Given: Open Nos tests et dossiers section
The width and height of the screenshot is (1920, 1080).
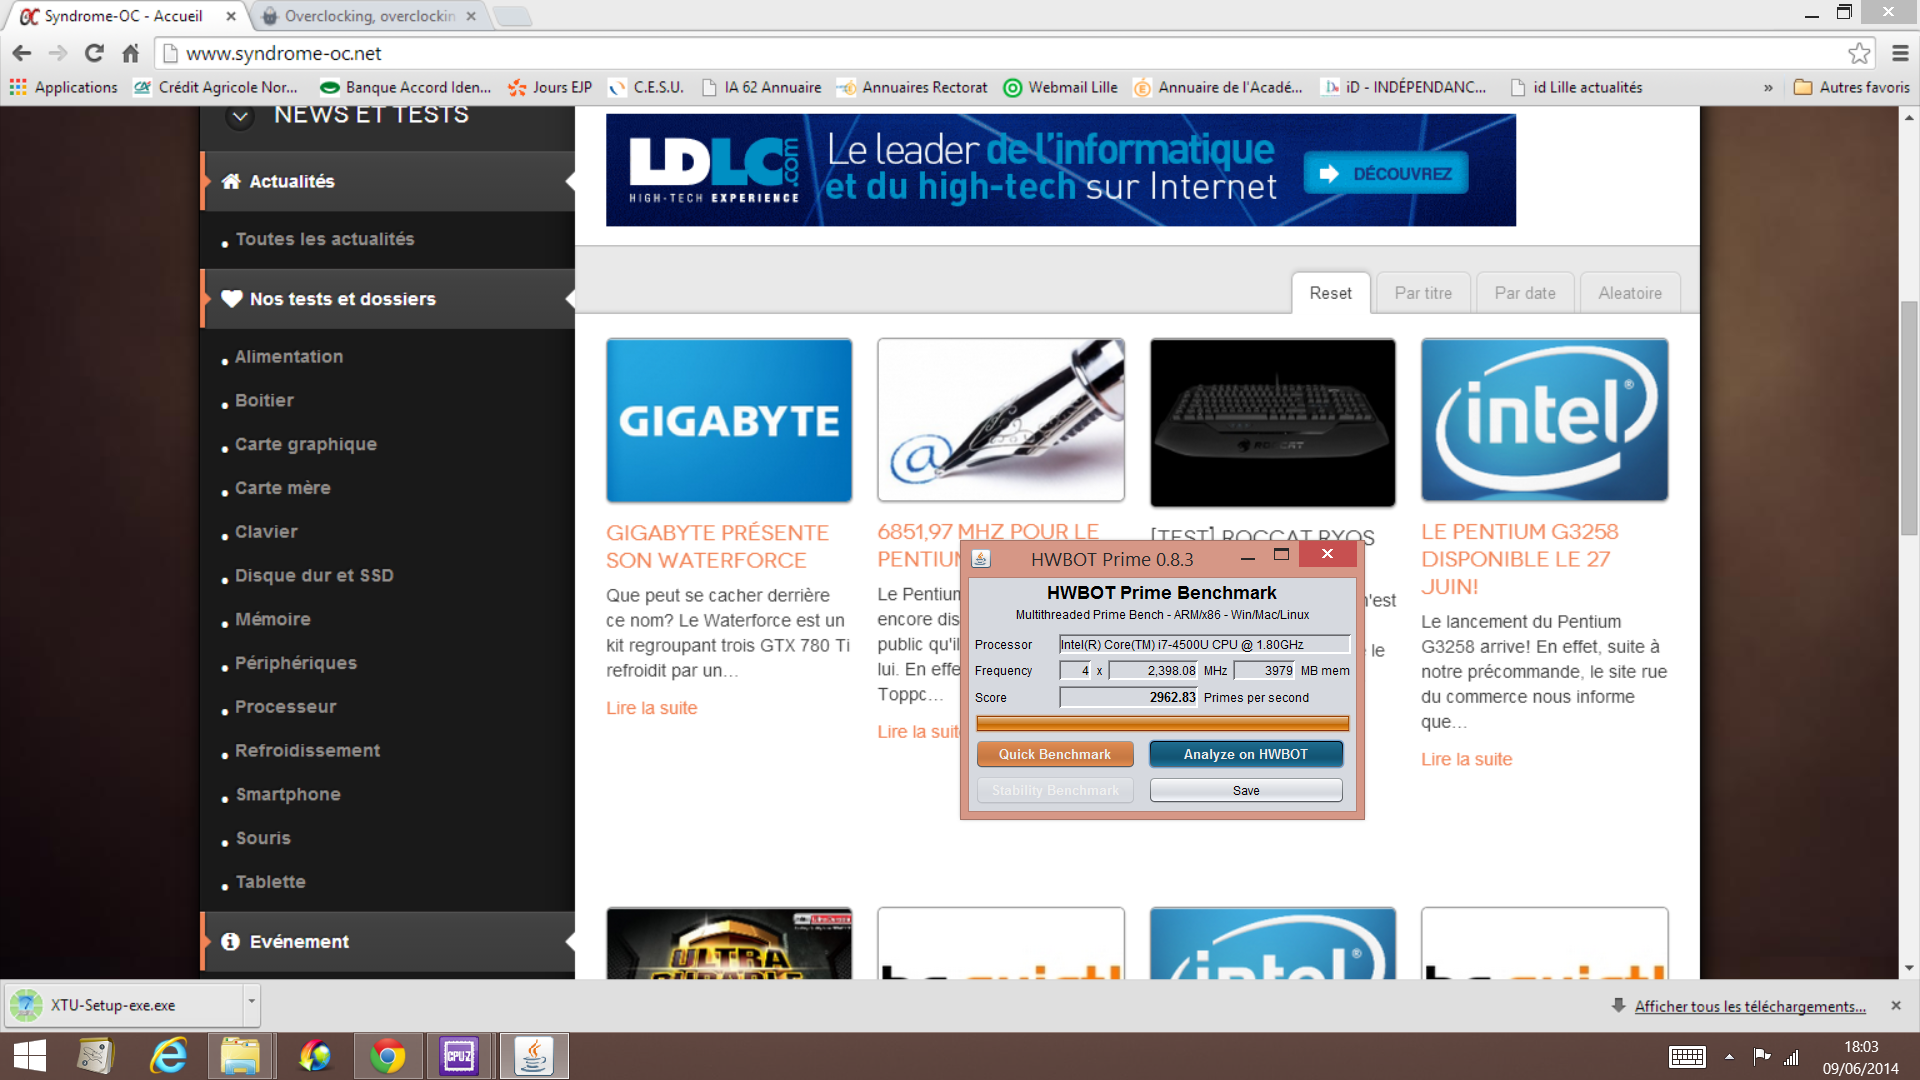Looking at the screenshot, I should pyautogui.click(x=388, y=299).
